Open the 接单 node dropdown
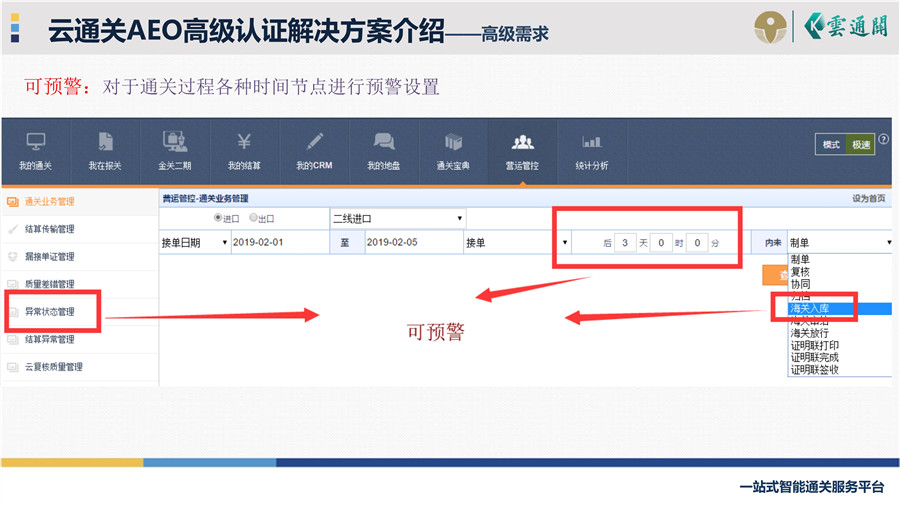Viewport: 900px width, 506px height. point(517,243)
